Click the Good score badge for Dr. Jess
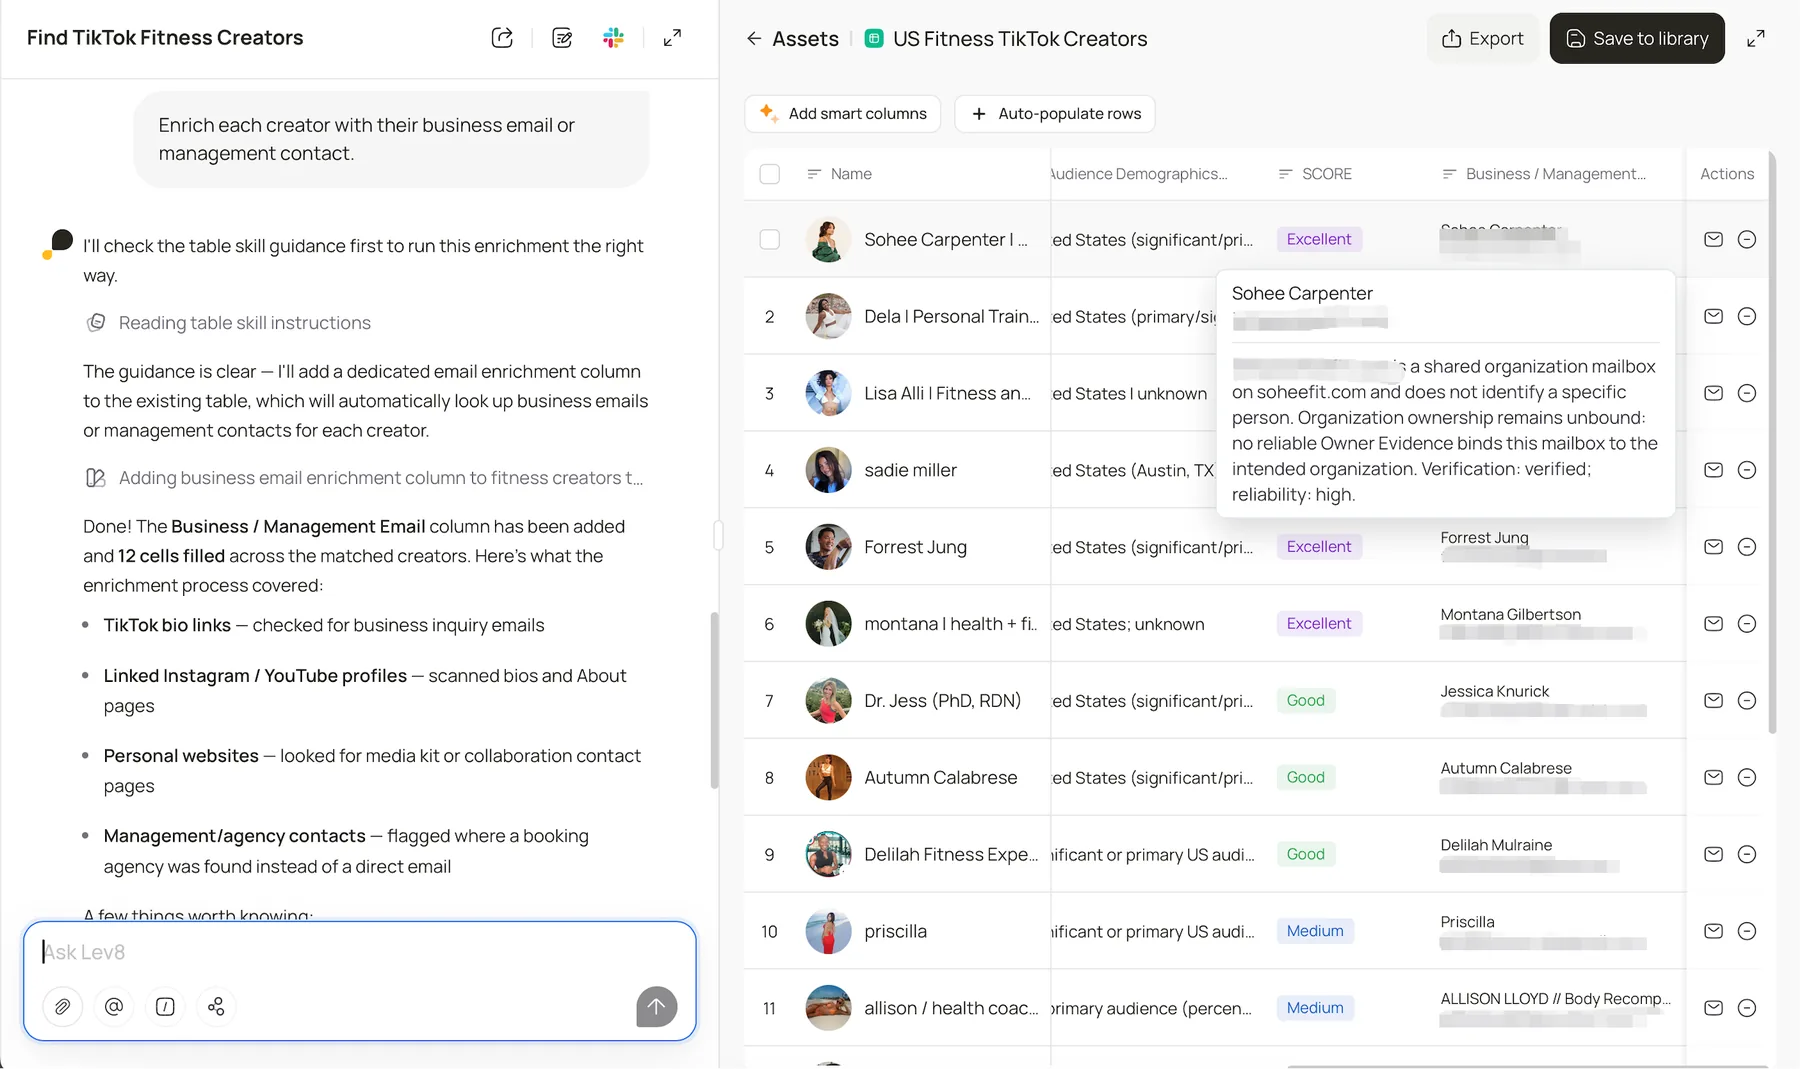Image resolution: width=1800 pixels, height=1069 pixels. (1305, 700)
